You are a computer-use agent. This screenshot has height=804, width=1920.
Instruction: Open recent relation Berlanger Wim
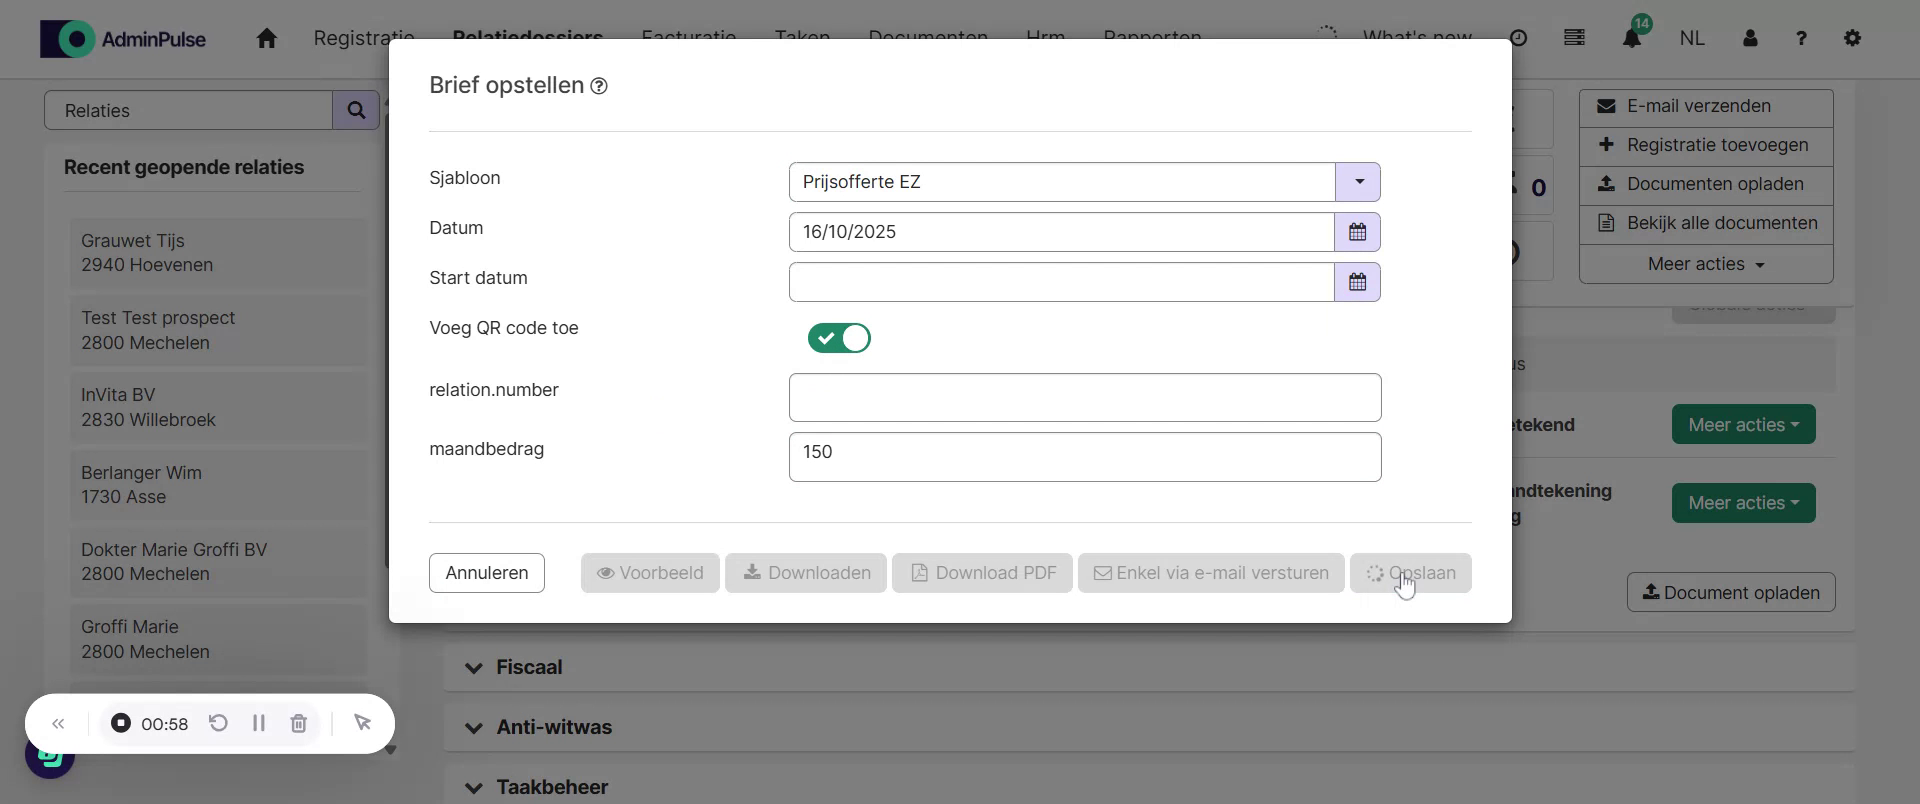tap(218, 485)
